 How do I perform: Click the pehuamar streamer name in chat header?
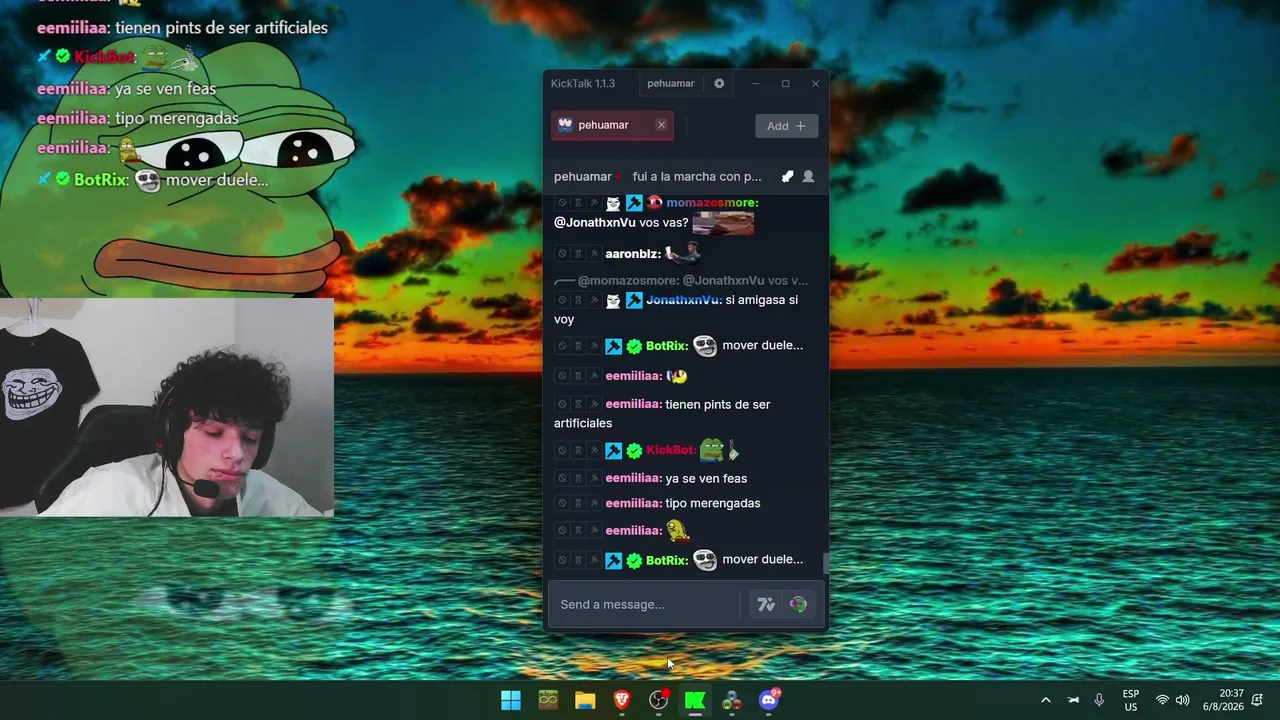(x=583, y=176)
